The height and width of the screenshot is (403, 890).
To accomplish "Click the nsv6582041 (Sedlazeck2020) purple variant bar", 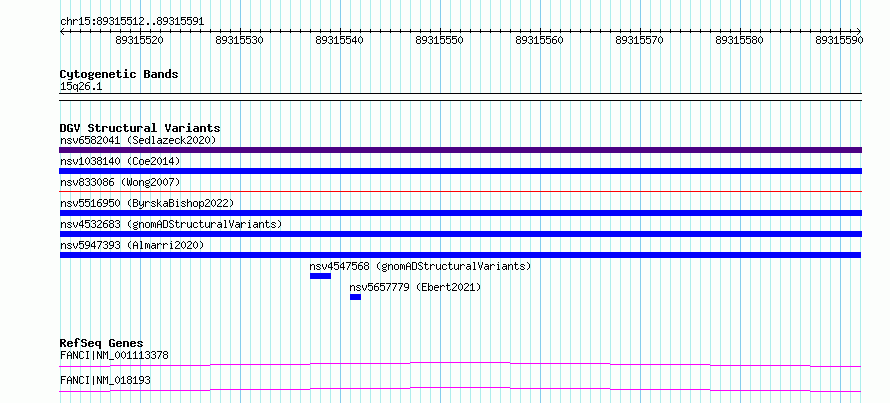I will [x=460, y=150].
